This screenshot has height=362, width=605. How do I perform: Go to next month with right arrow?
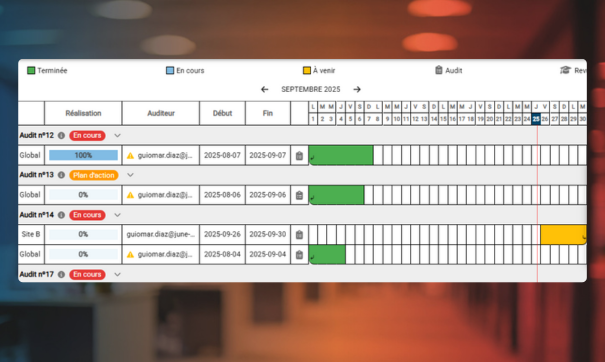[x=357, y=90]
